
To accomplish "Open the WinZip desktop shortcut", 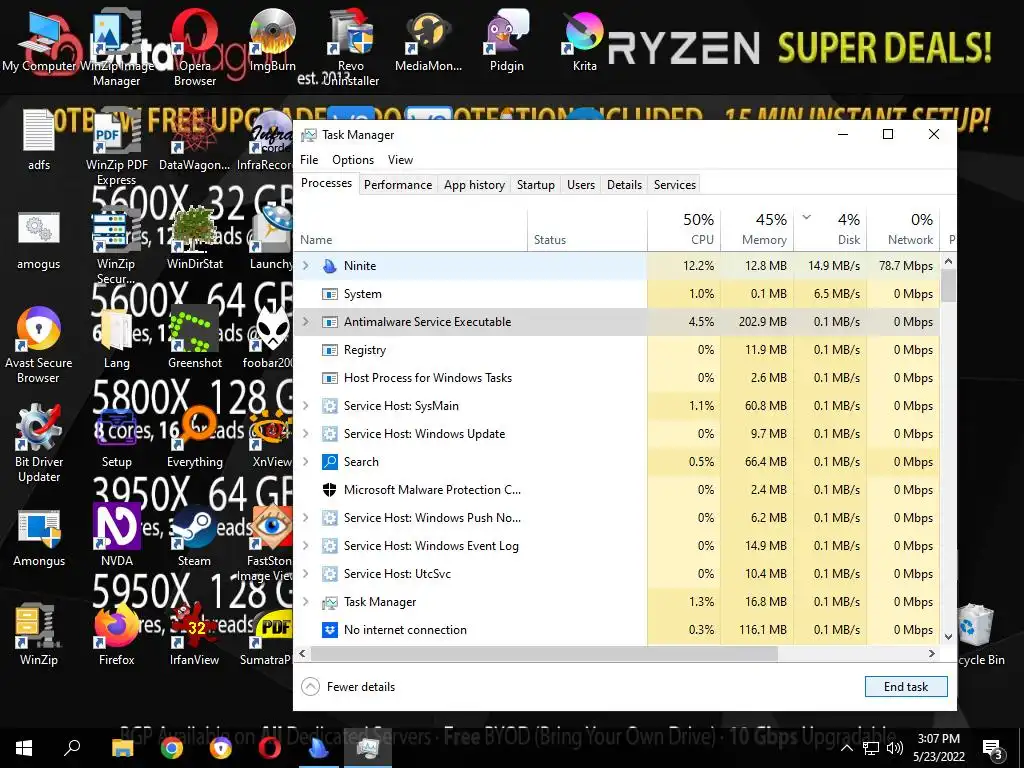I will [x=39, y=635].
